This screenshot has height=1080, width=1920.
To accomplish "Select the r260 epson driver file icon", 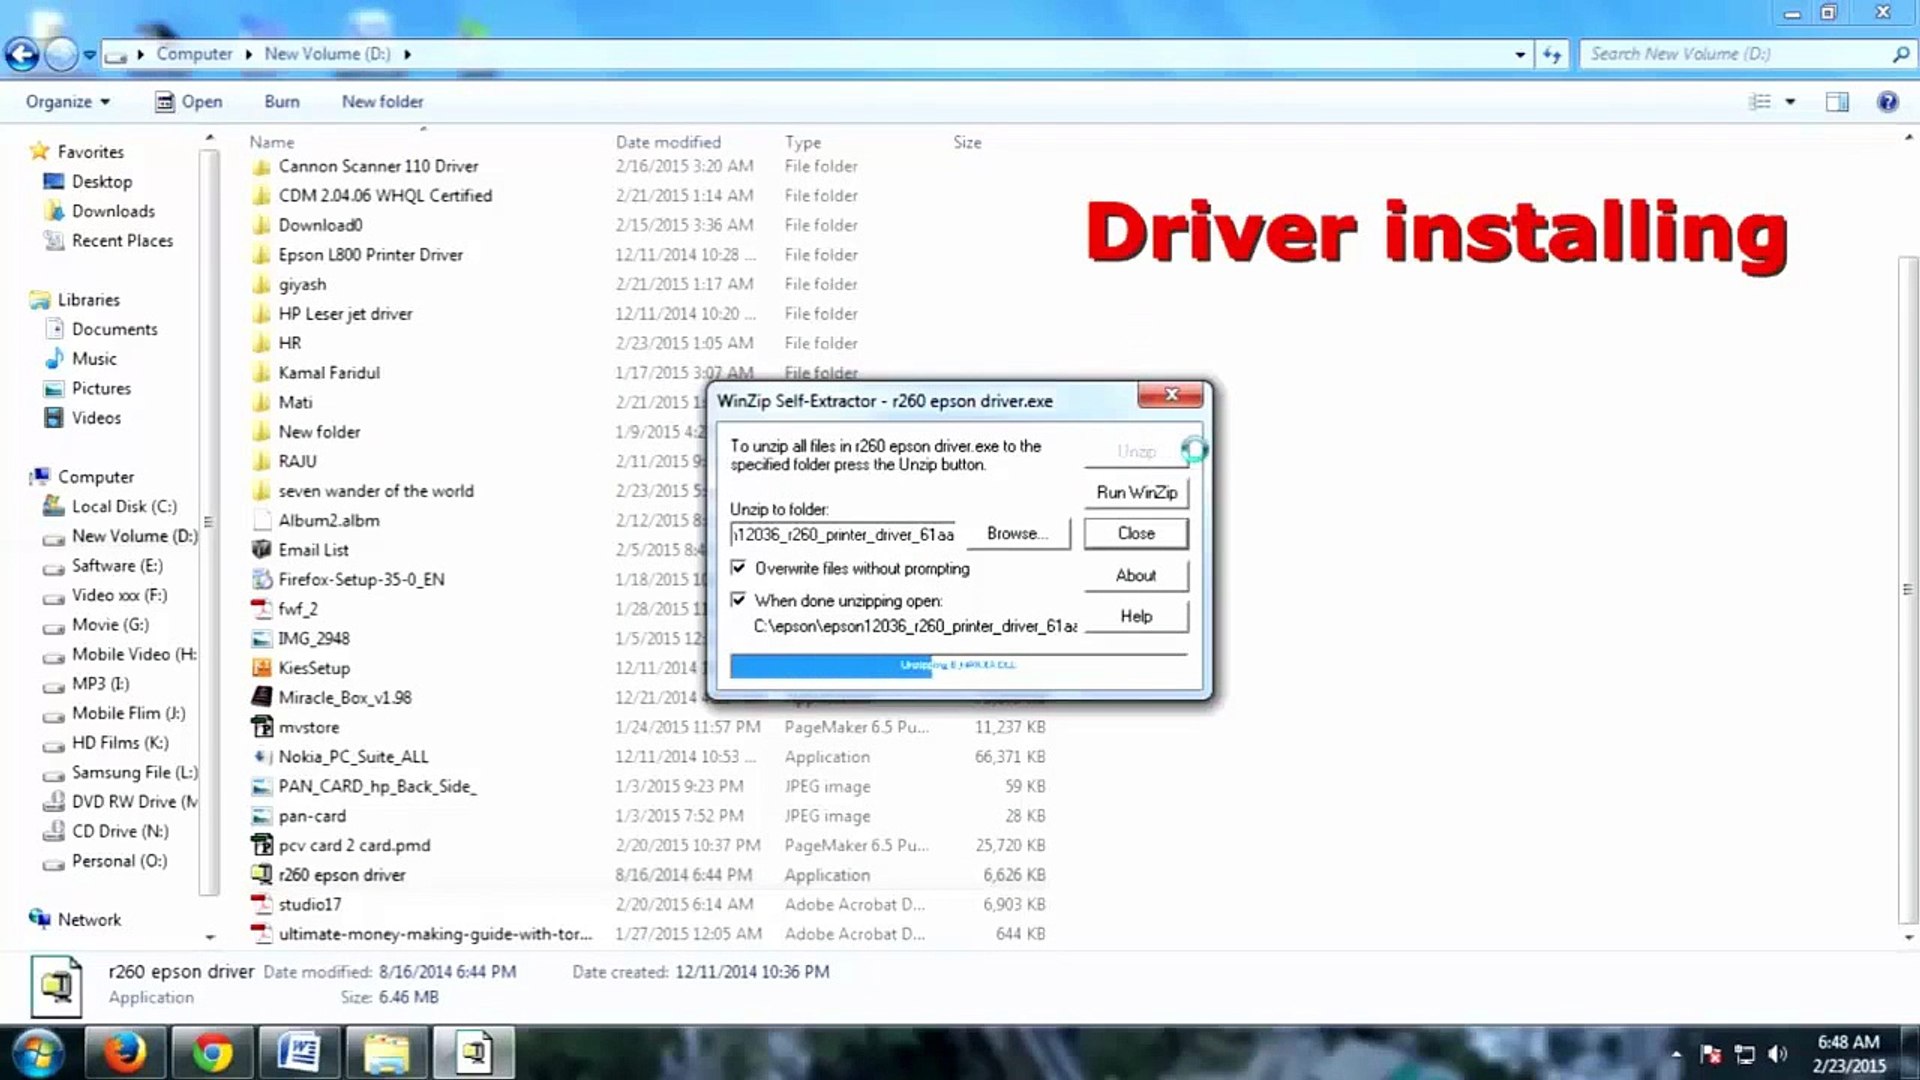I will 262,875.
